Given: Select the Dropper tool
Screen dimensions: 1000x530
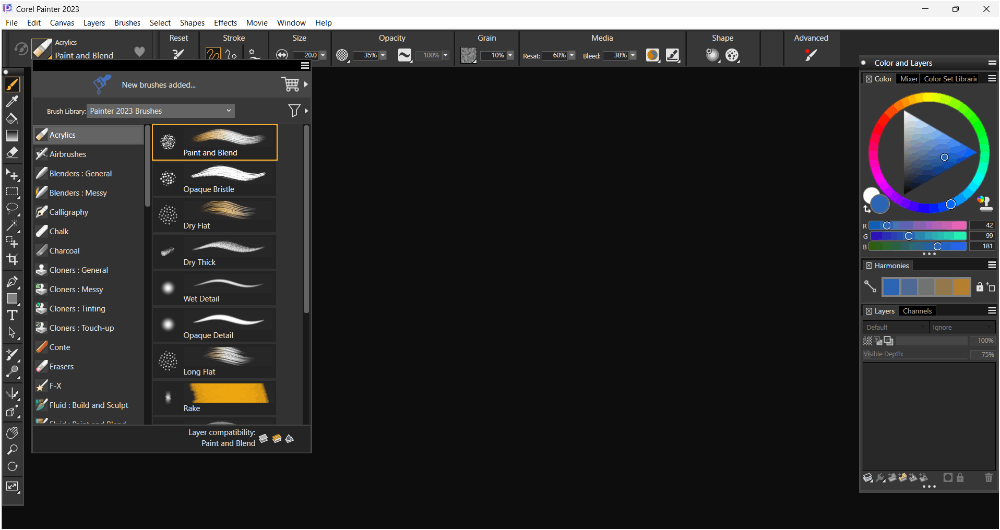Looking at the screenshot, I should click(12, 101).
